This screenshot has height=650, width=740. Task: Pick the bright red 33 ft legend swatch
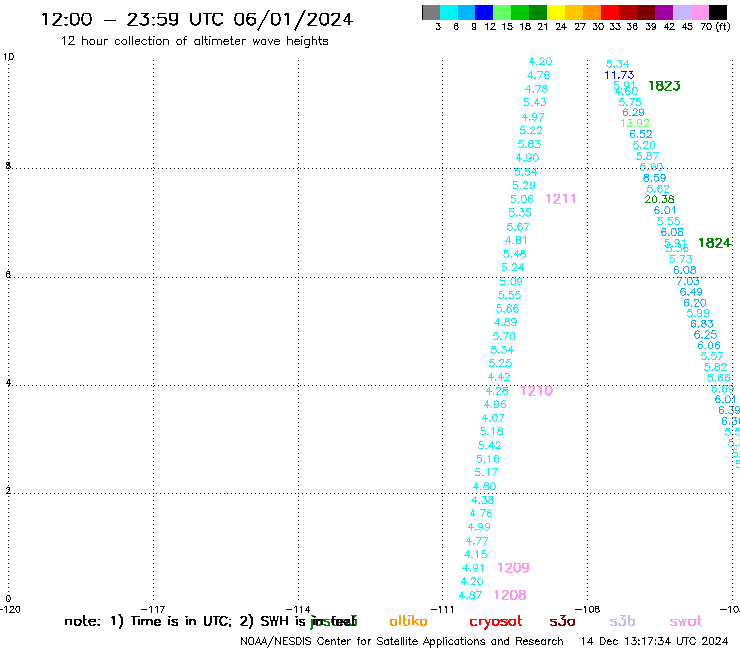(610, 12)
